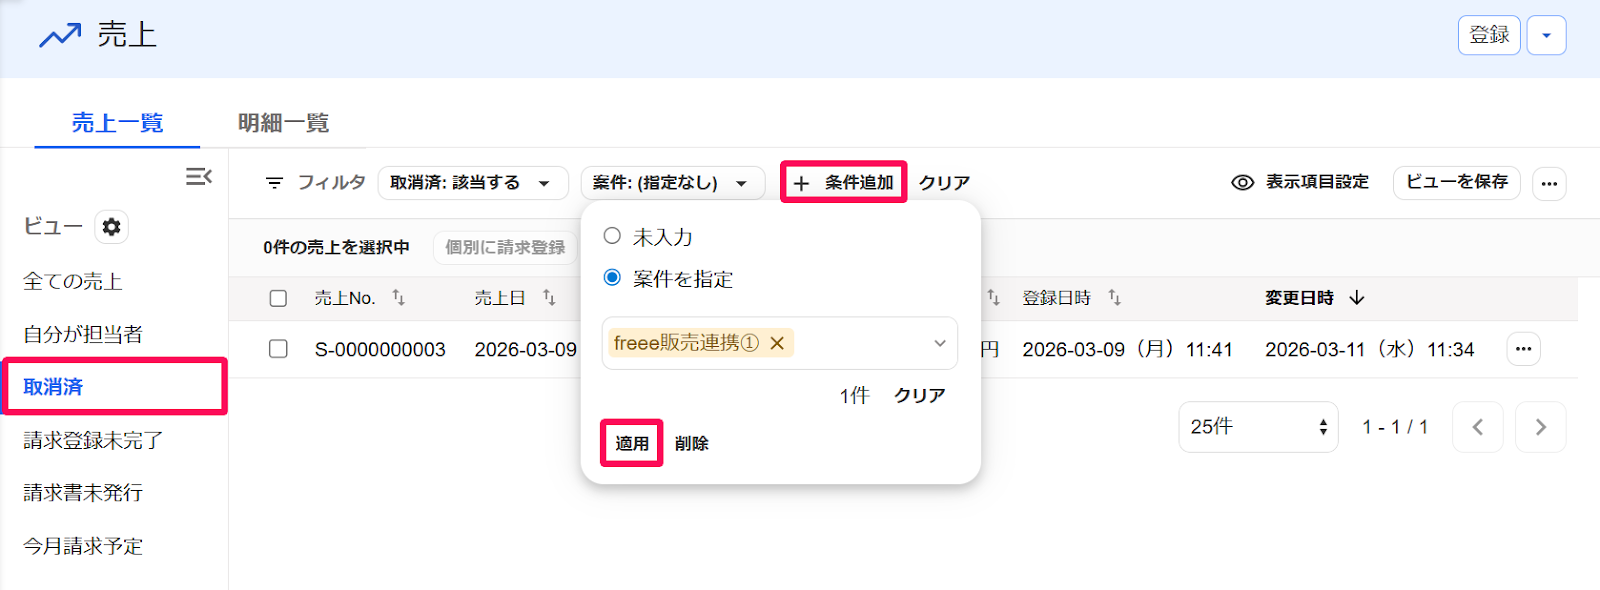Switch to the 売上一覧 tab
This screenshot has width=1600, height=590.
point(117,123)
